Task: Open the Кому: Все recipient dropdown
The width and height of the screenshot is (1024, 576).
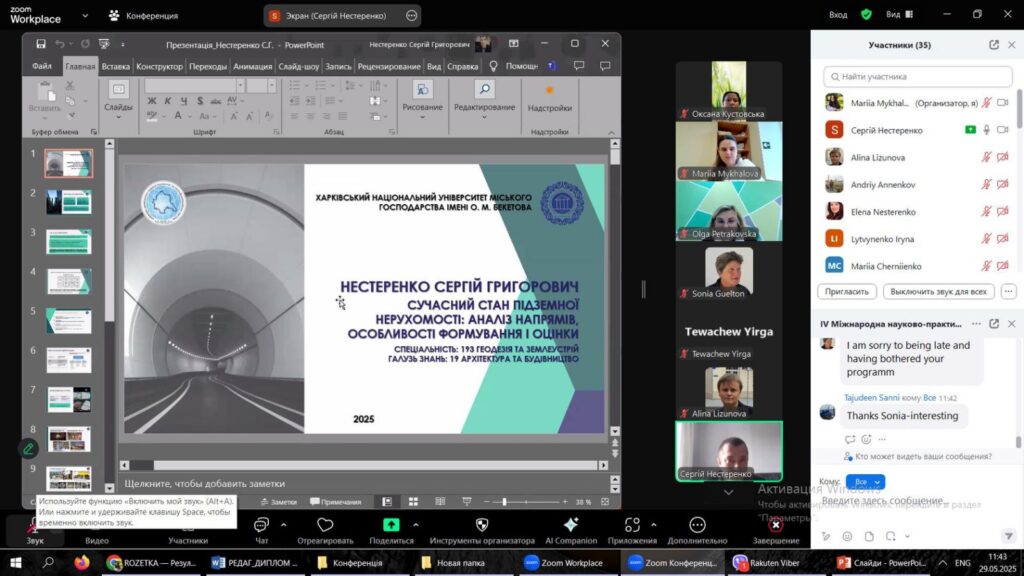Action: pos(865,482)
